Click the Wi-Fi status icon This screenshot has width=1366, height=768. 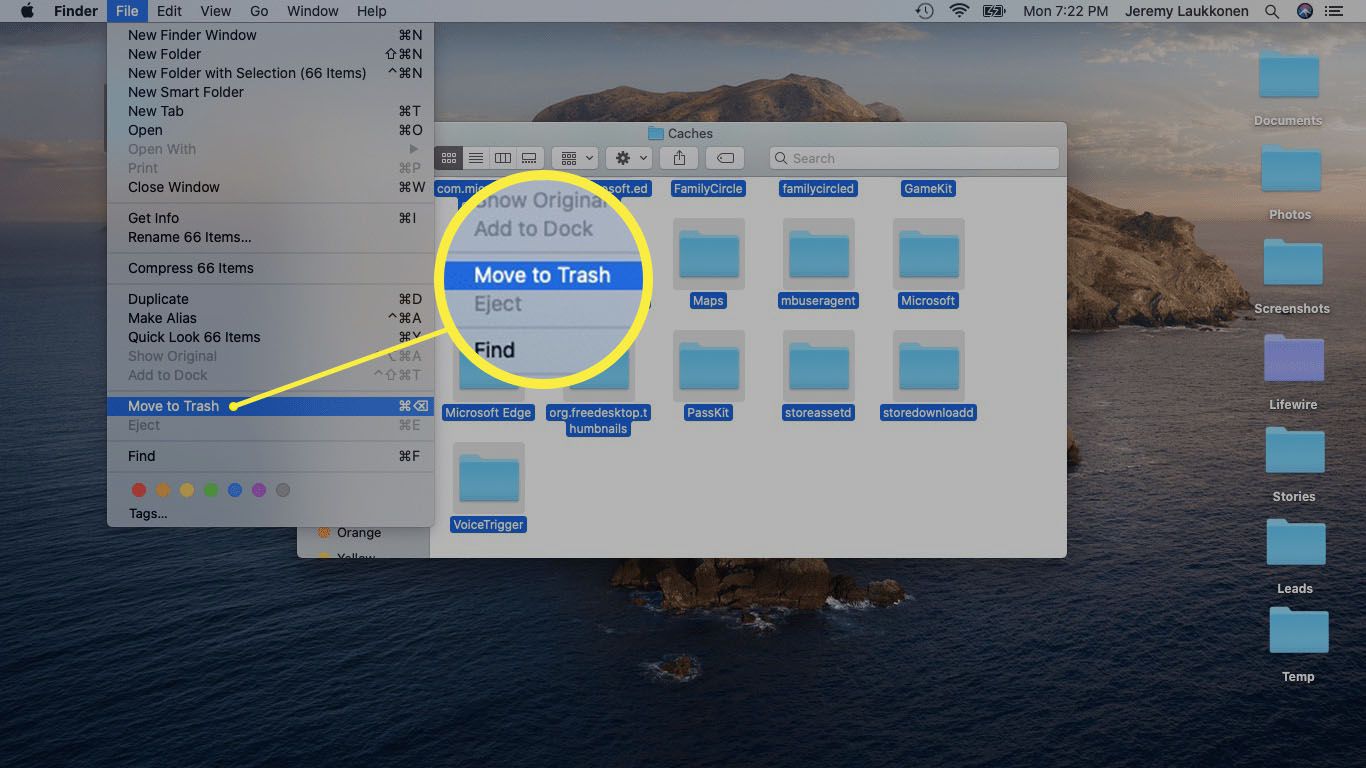tap(959, 12)
